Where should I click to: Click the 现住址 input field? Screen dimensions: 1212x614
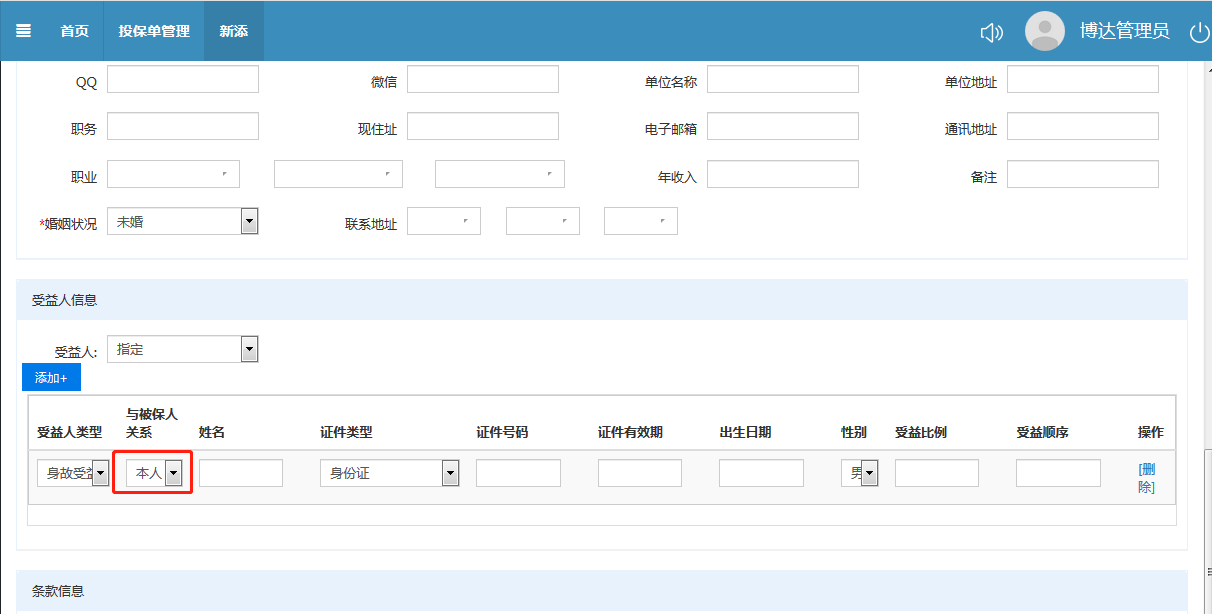(x=483, y=126)
